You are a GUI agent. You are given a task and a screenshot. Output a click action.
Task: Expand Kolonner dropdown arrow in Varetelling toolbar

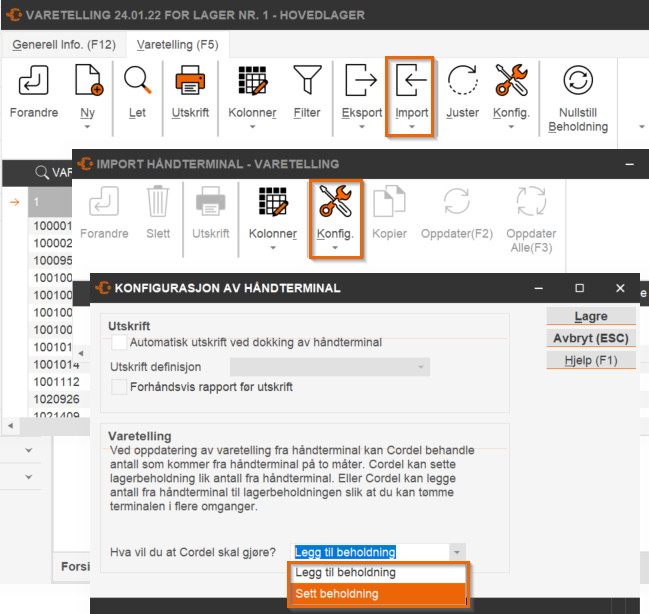[252, 127]
